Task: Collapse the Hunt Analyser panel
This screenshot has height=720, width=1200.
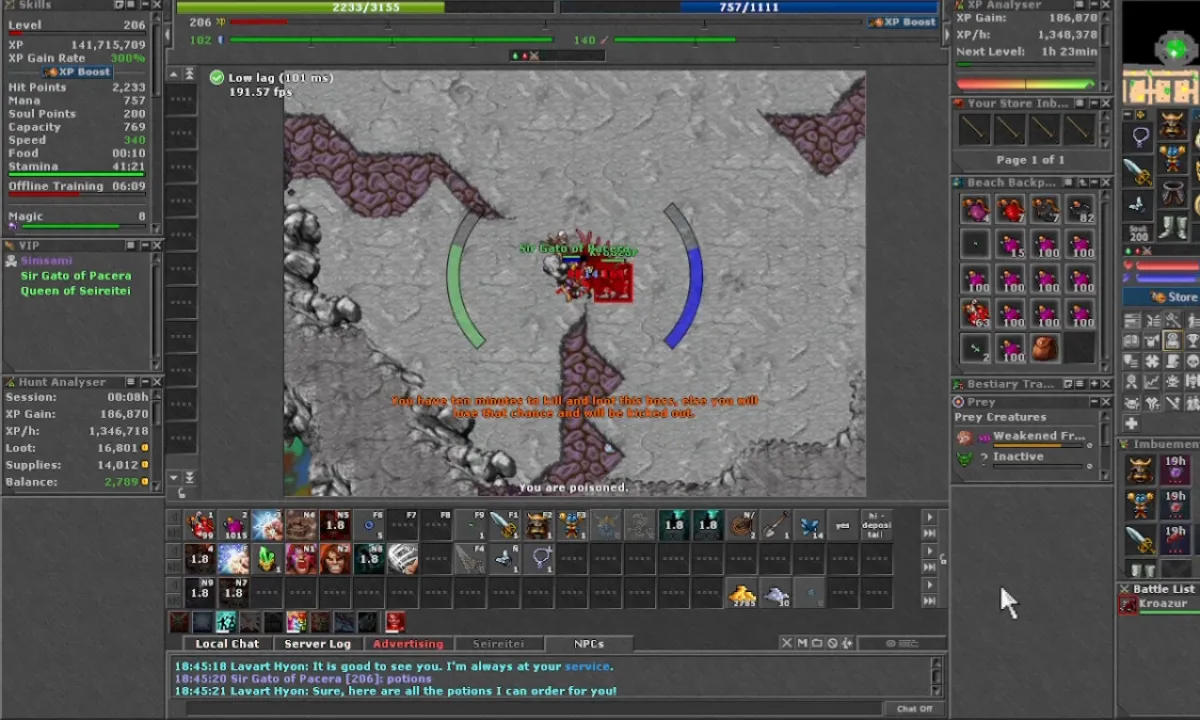Action: [x=145, y=382]
